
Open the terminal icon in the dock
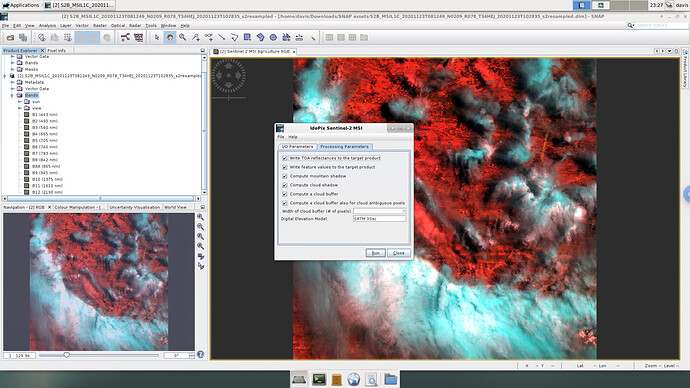[319, 379]
